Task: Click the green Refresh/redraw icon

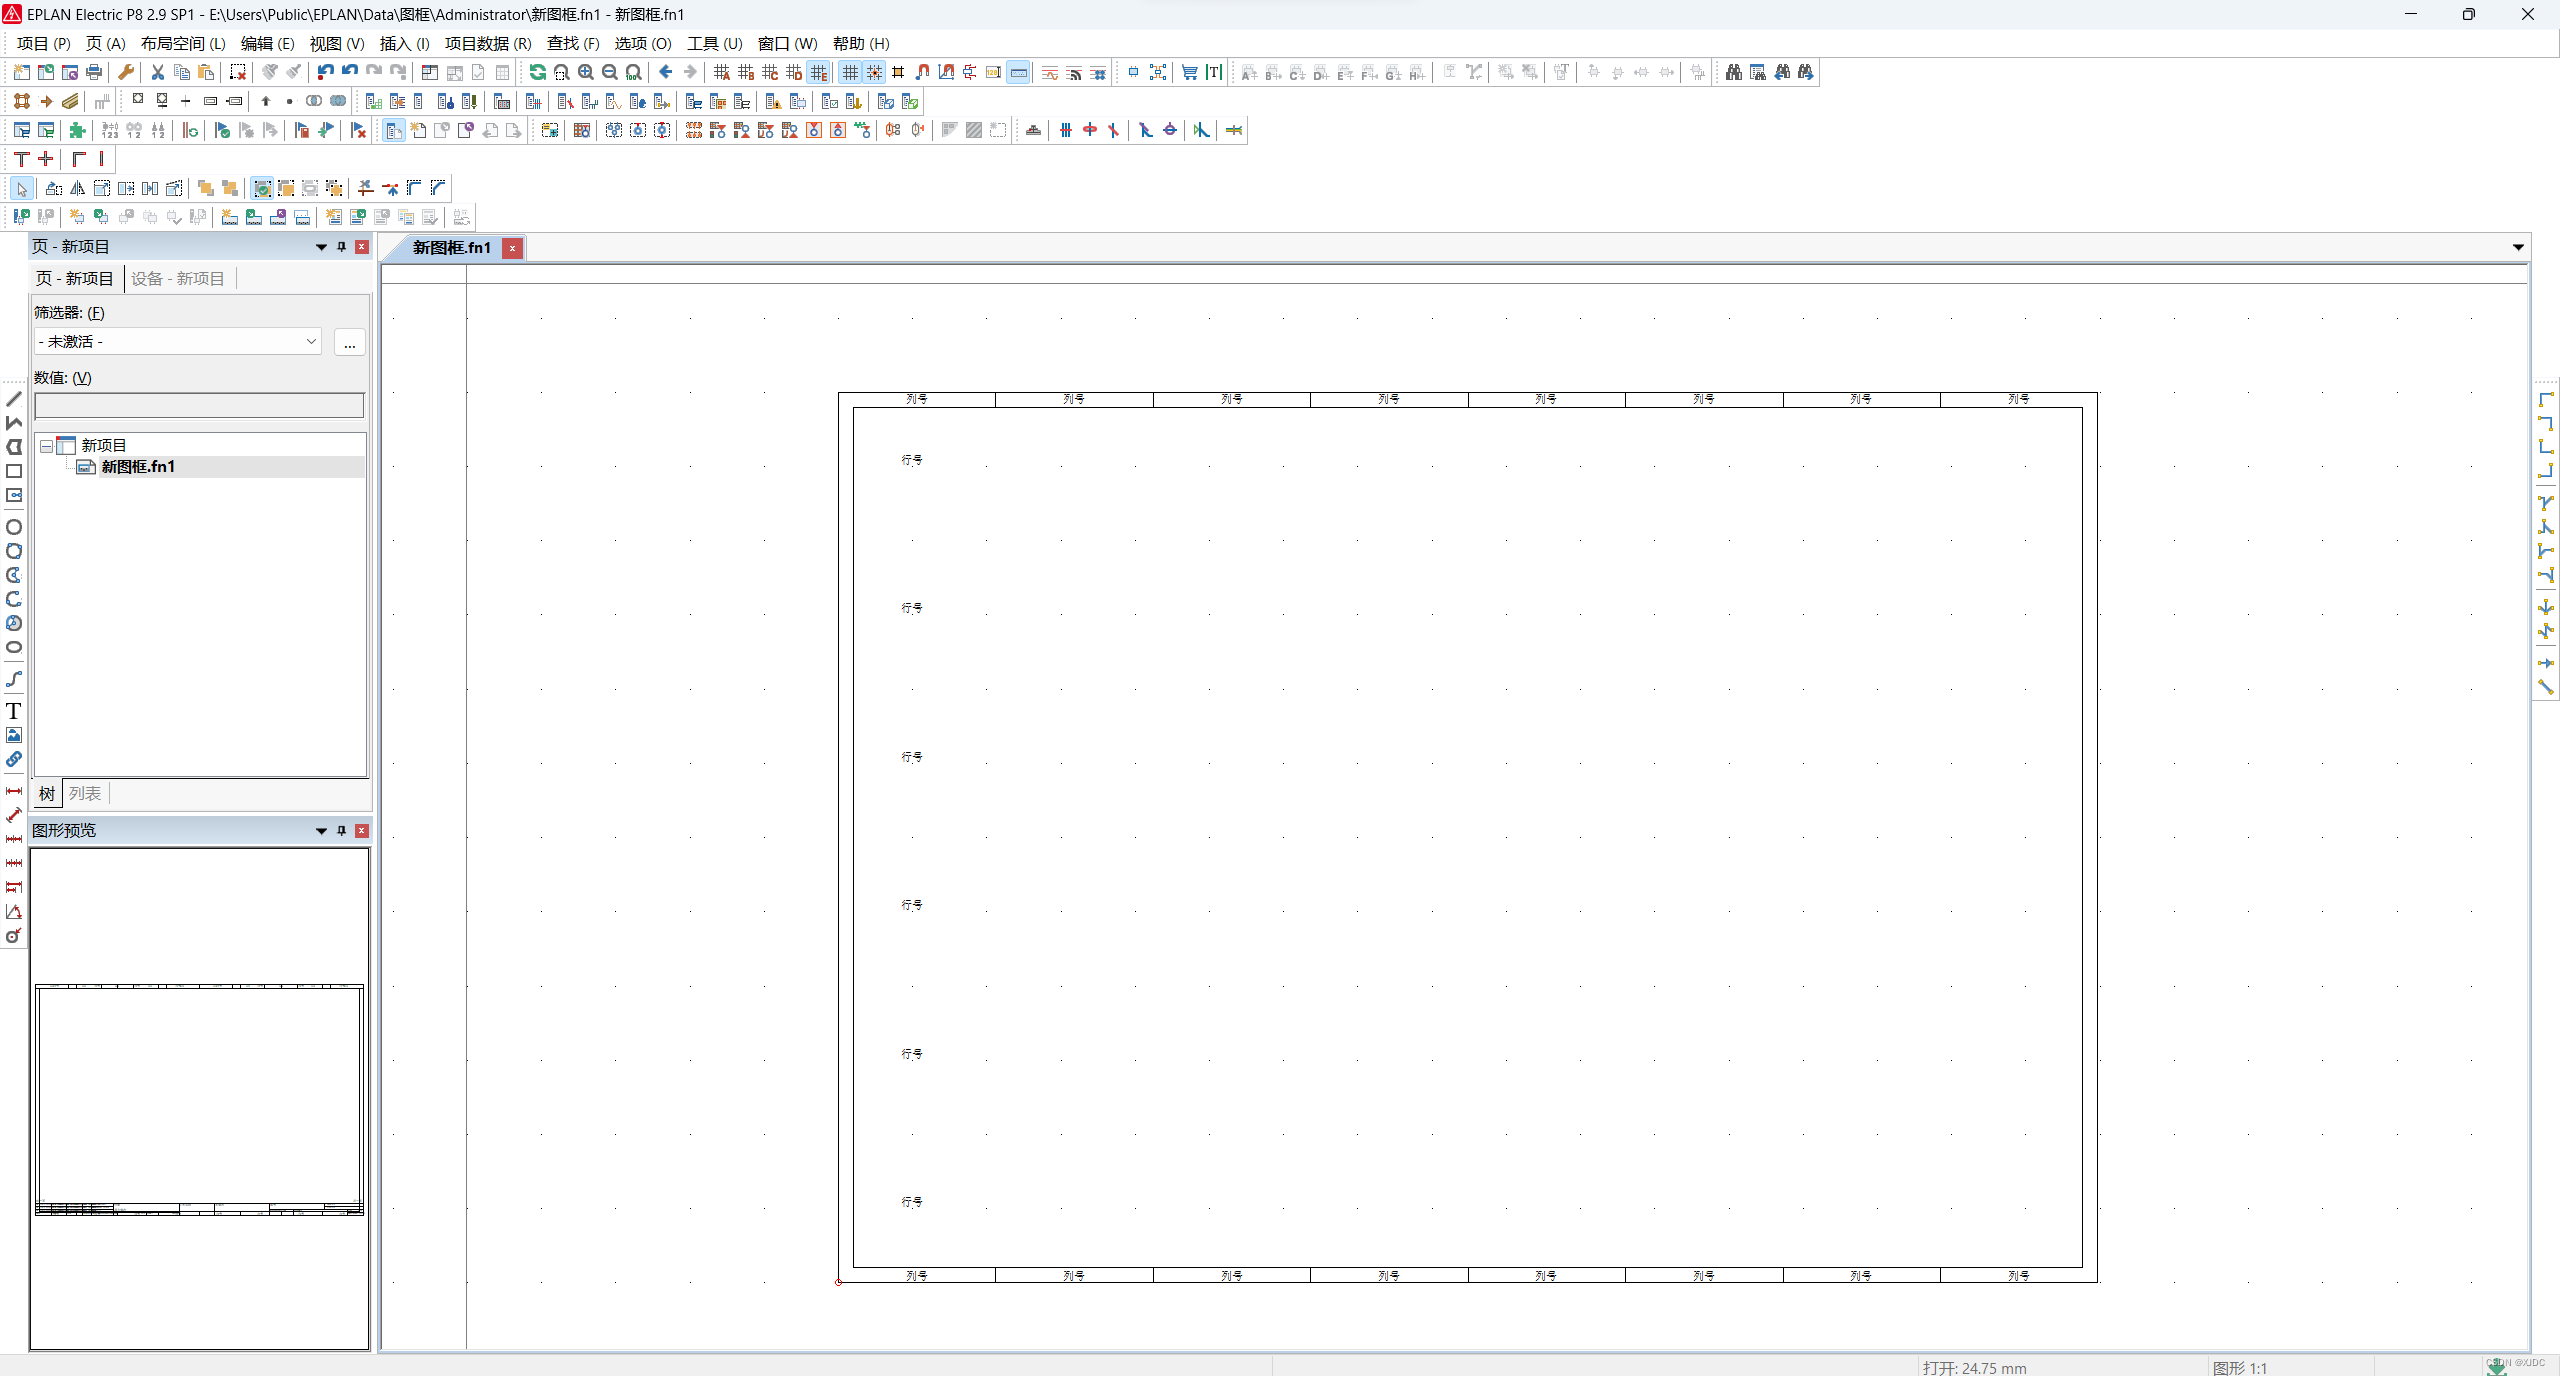Action: (538, 72)
